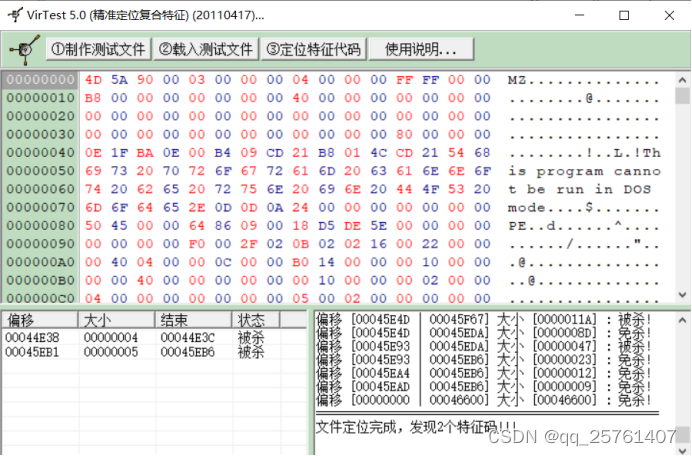Click the 结束 column header

193,320
